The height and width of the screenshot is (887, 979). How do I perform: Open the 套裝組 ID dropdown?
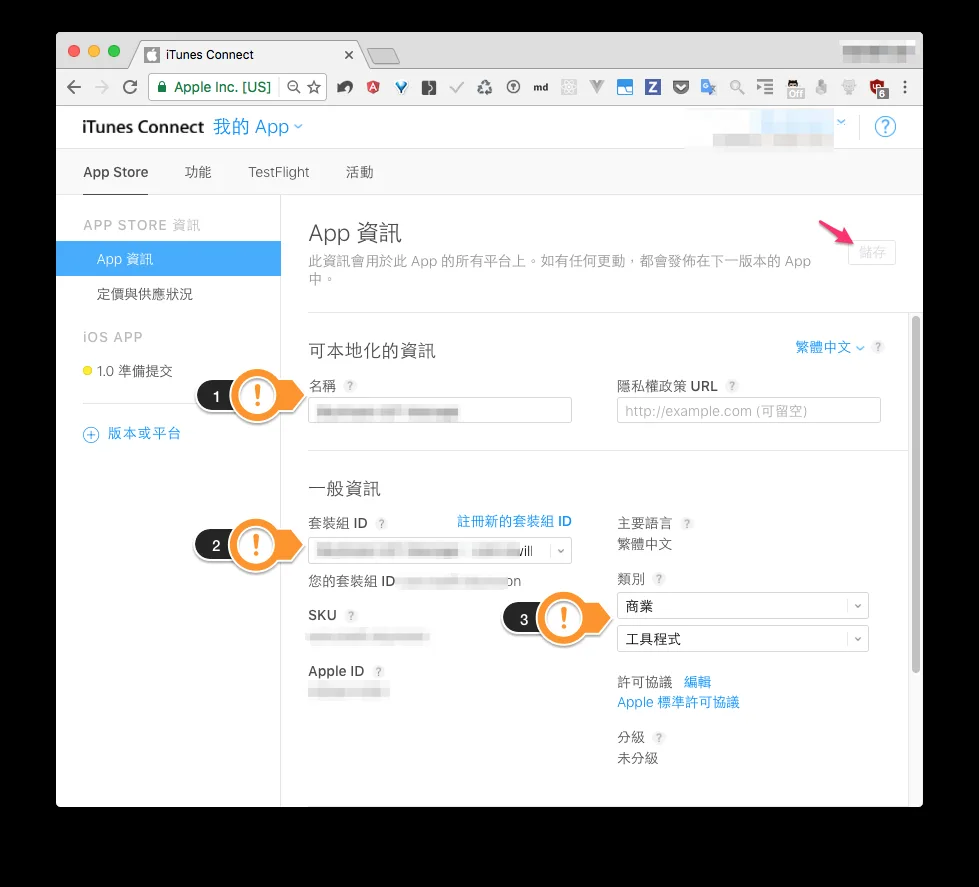(440, 551)
